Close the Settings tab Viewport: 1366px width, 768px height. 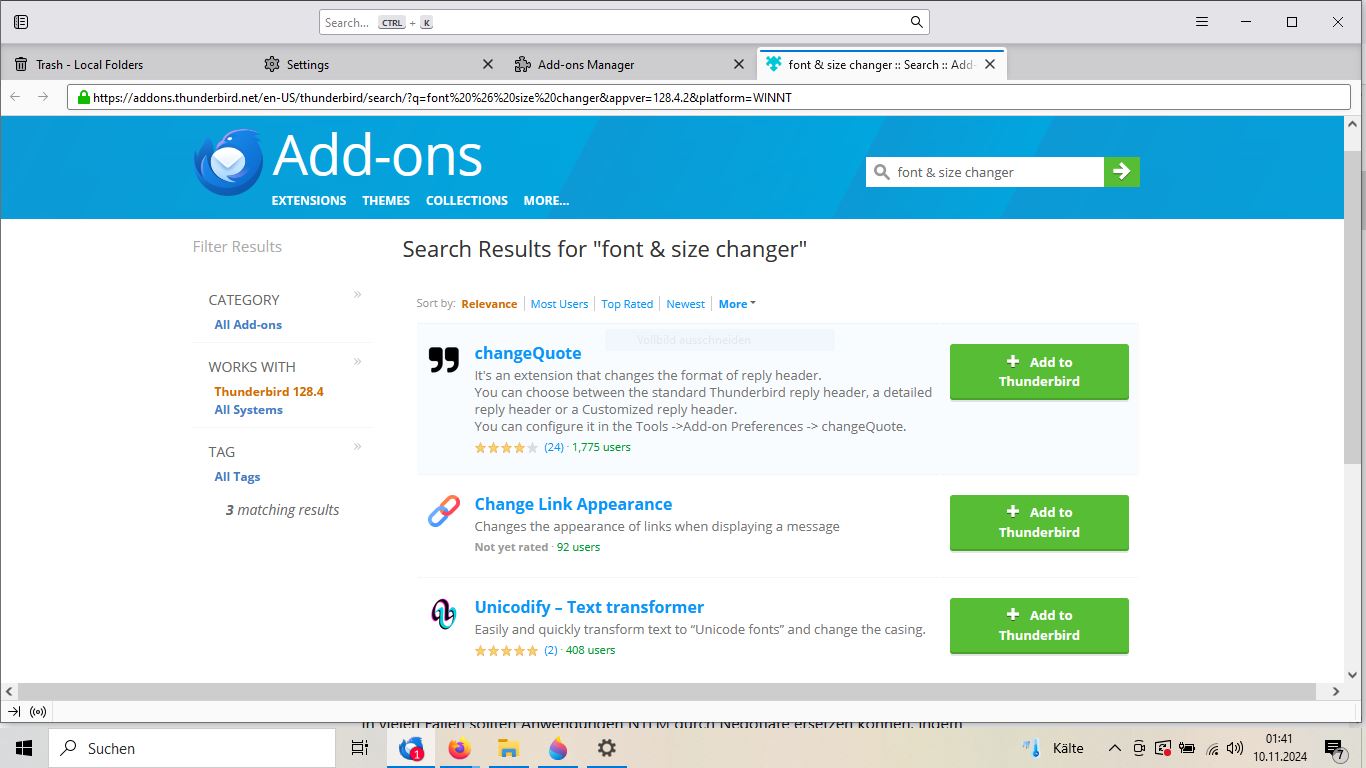[488, 64]
